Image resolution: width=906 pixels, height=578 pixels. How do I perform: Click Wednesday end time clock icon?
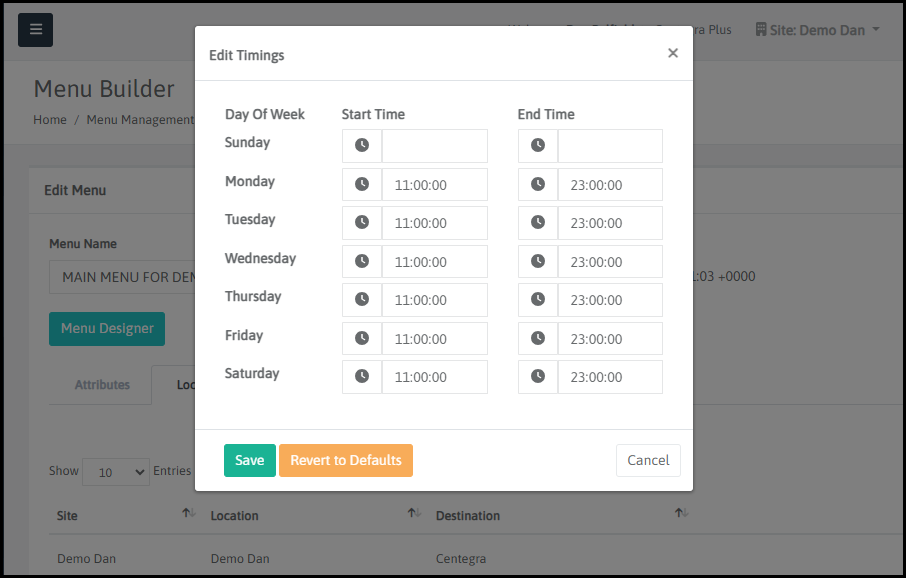538,262
